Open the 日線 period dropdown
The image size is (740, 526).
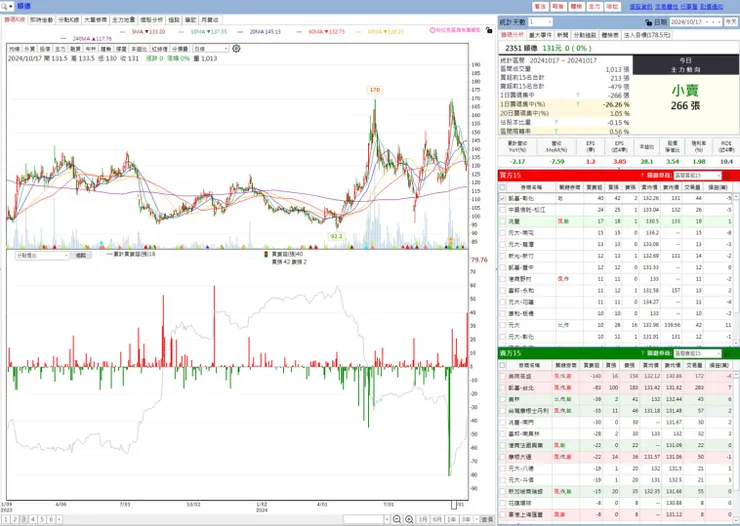point(211,49)
